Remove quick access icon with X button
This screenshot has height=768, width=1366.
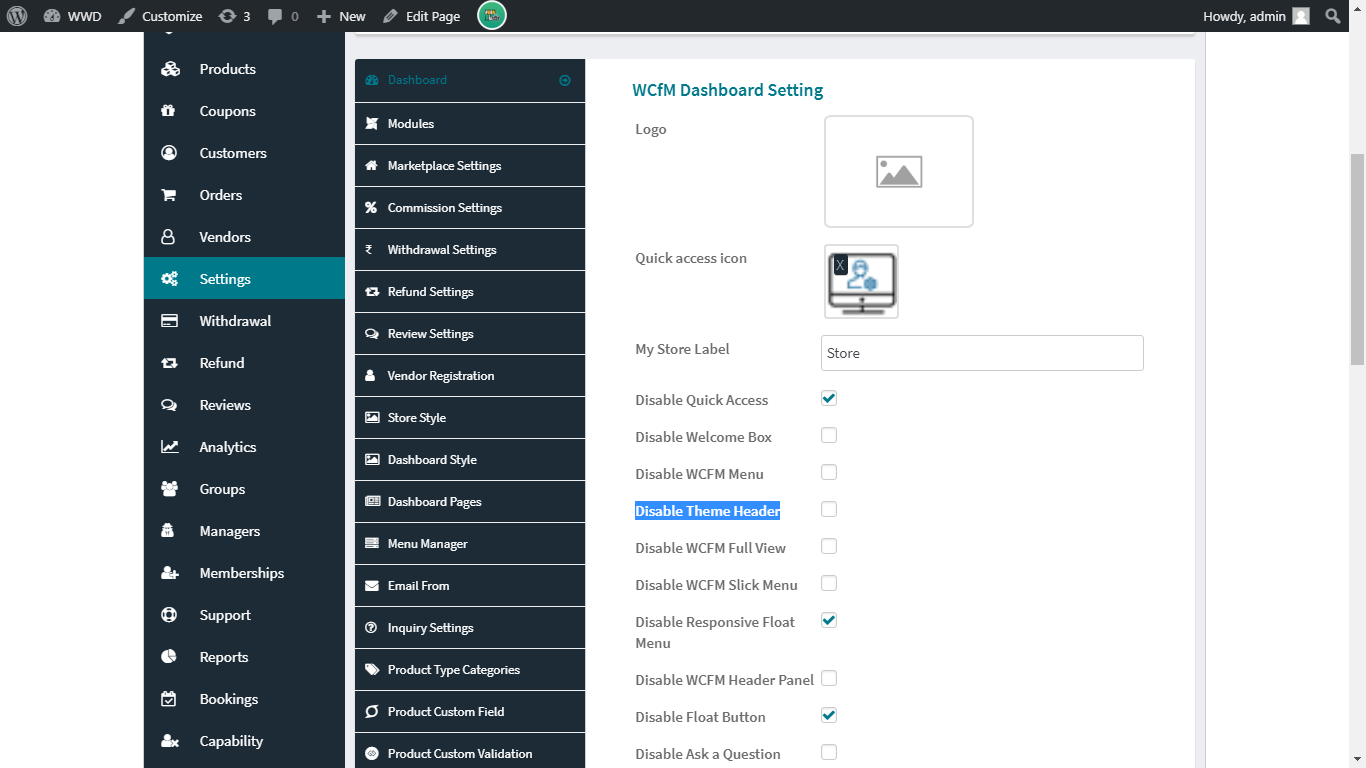tap(840, 266)
